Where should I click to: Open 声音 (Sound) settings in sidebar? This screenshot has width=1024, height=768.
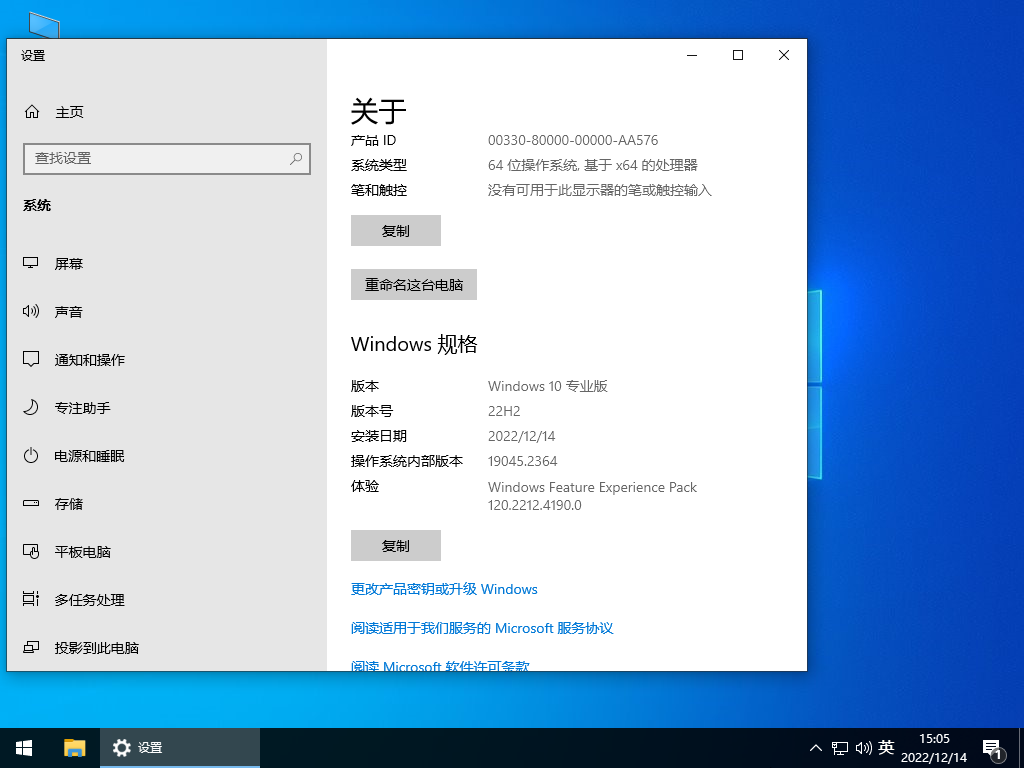pos(69,311)
